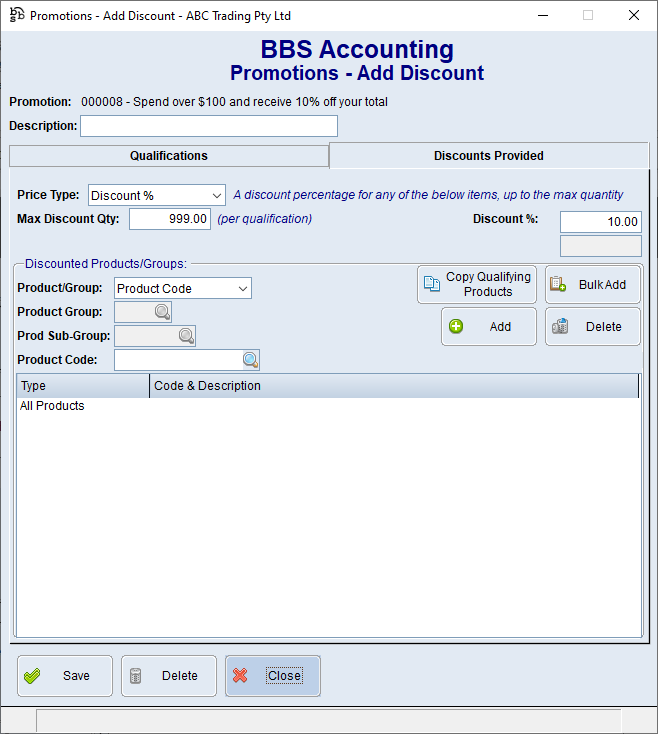Viewport: 658px width, 734px height.
Task: Click the red X Close icon
Action: coord(240,676)
